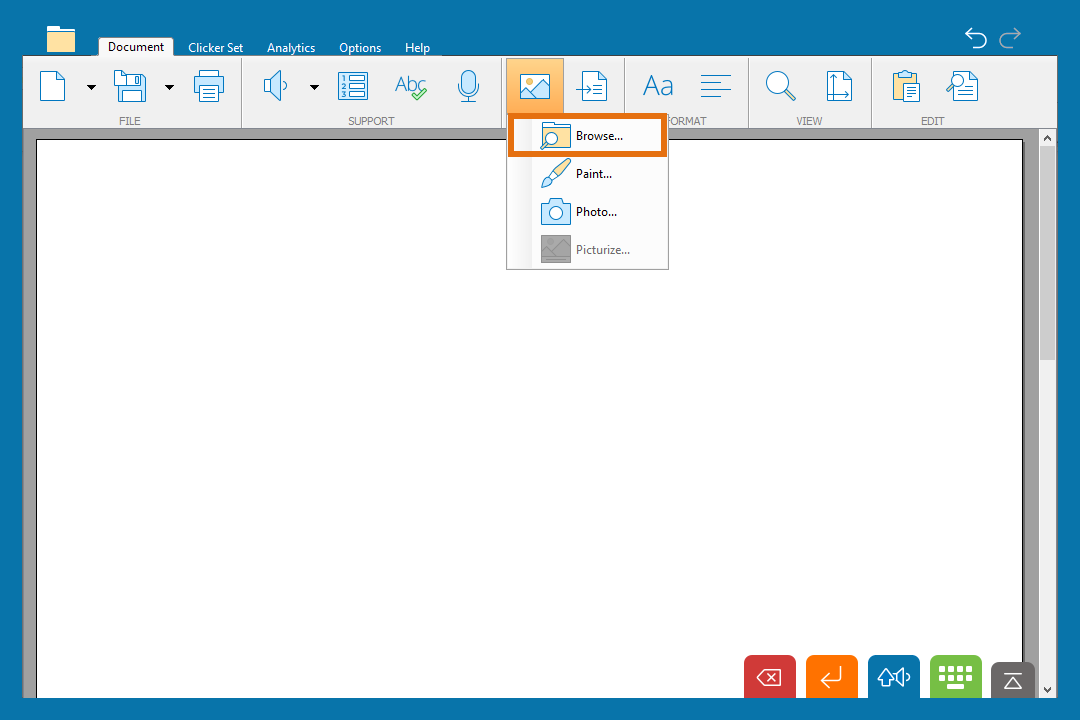Click the microphone voice recording icon

click(x=468, y=87)
